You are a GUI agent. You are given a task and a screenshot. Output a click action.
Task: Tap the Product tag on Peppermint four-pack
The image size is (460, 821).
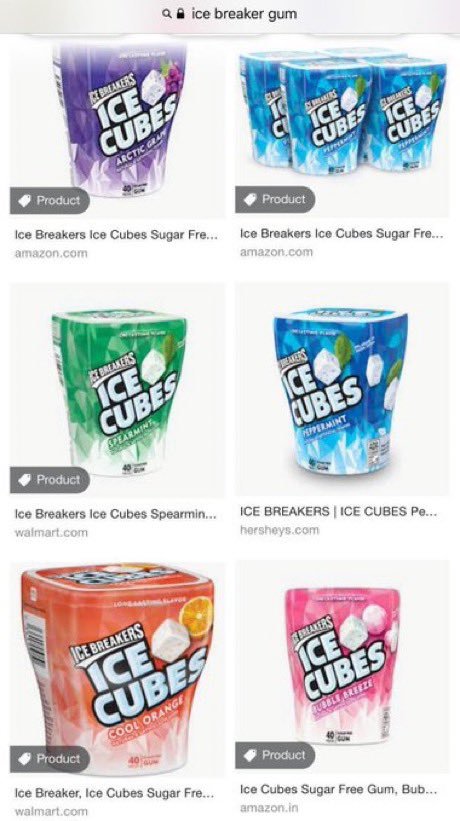point(275,199)
